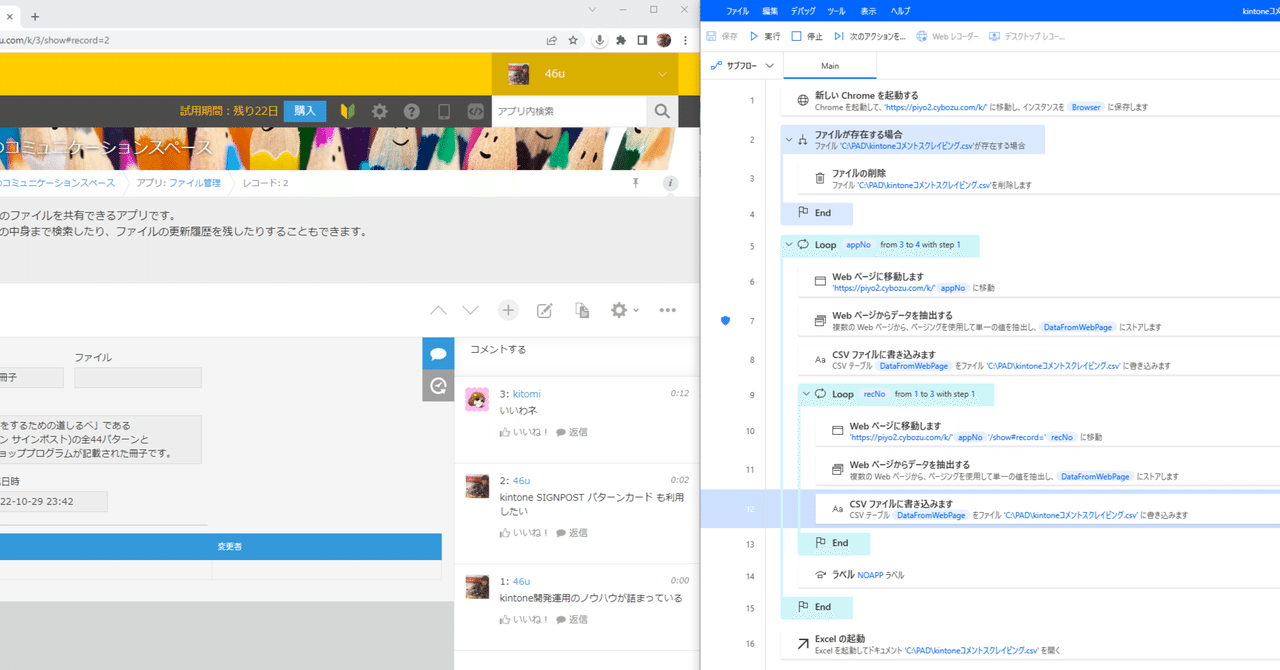
Task: Click the 停止 (Stop) icon in the flow toolbar
Action: click(795, 34)
